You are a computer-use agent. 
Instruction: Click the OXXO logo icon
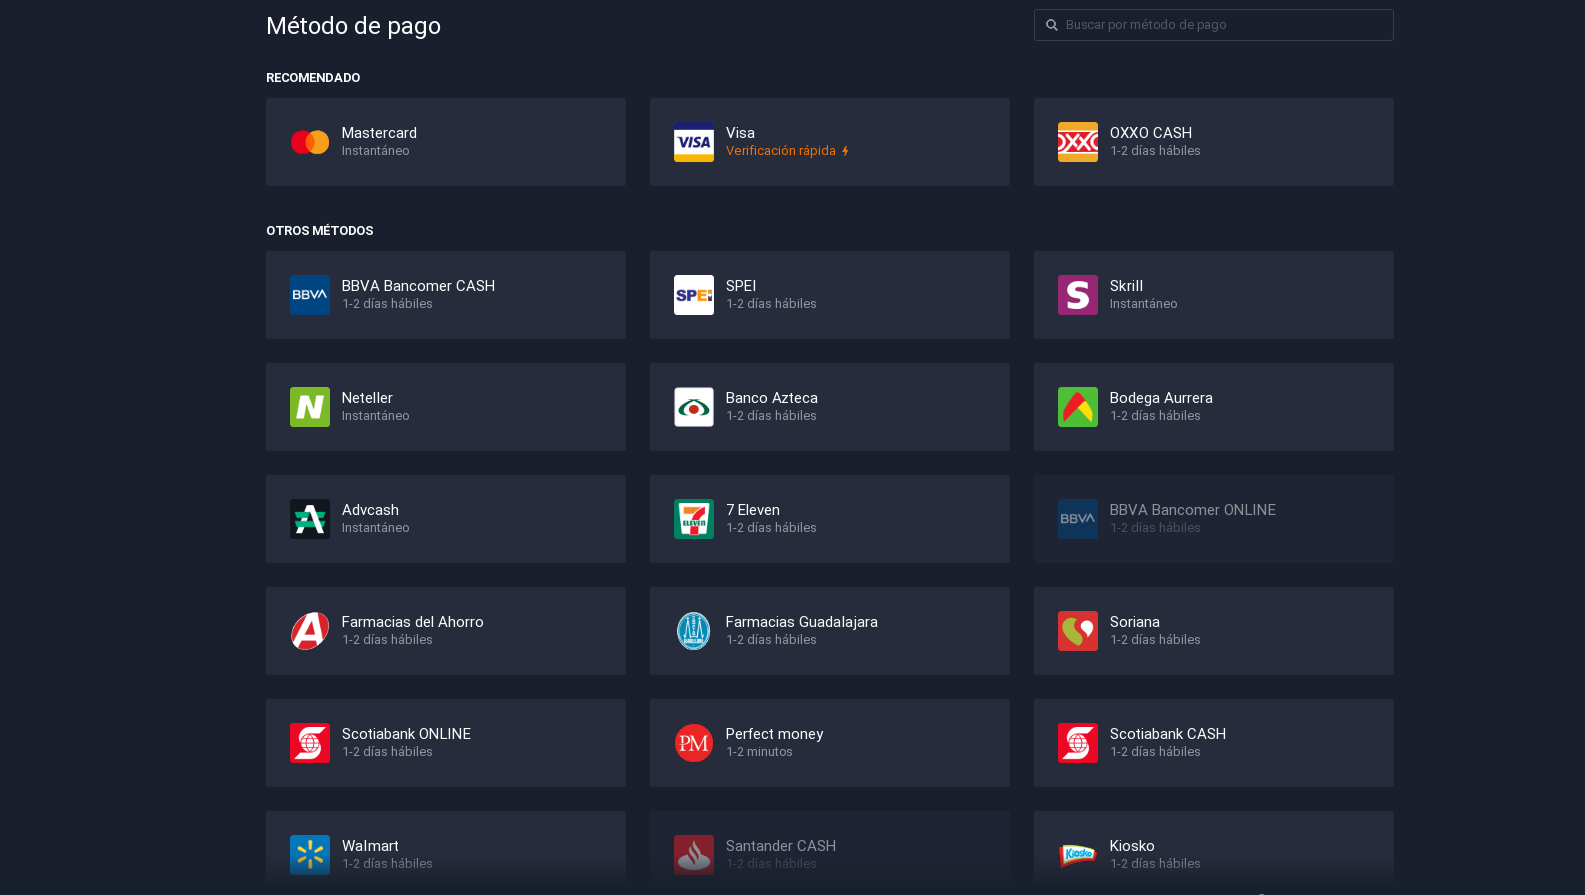click(1078, 142)
